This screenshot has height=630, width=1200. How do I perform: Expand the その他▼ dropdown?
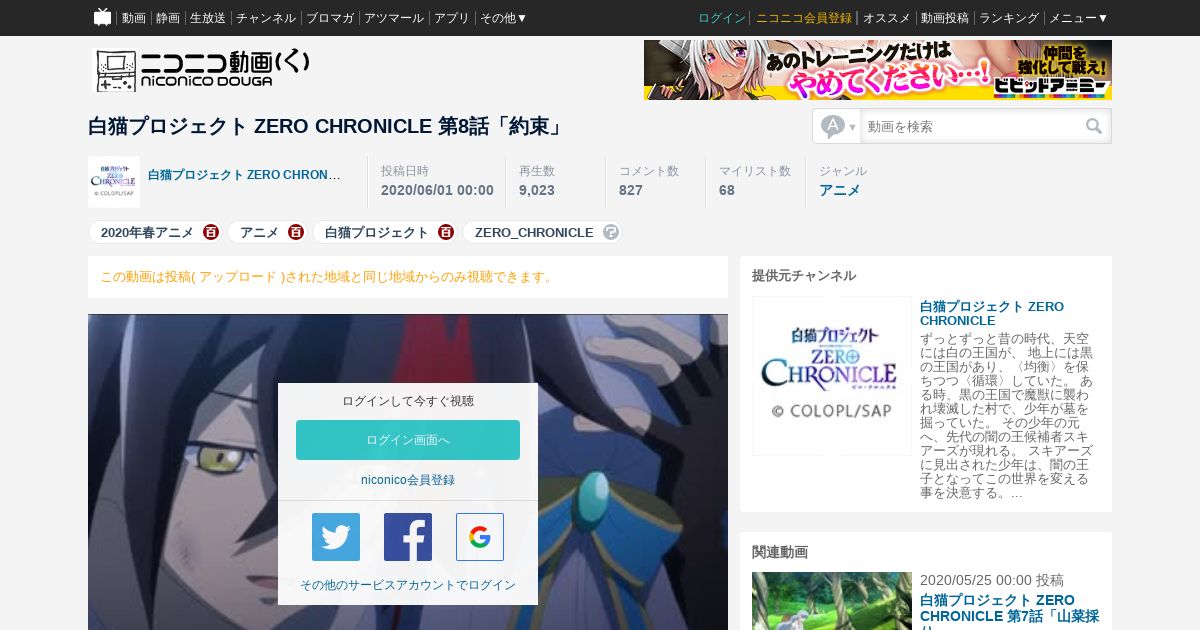tap(504, 18)
